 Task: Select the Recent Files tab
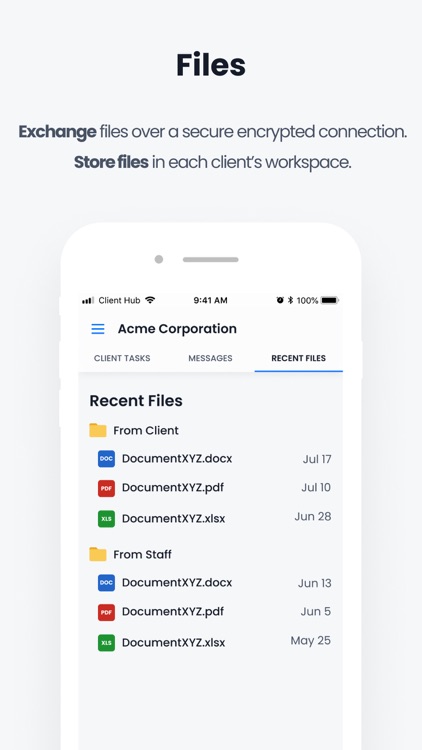[x=299, y=358]
